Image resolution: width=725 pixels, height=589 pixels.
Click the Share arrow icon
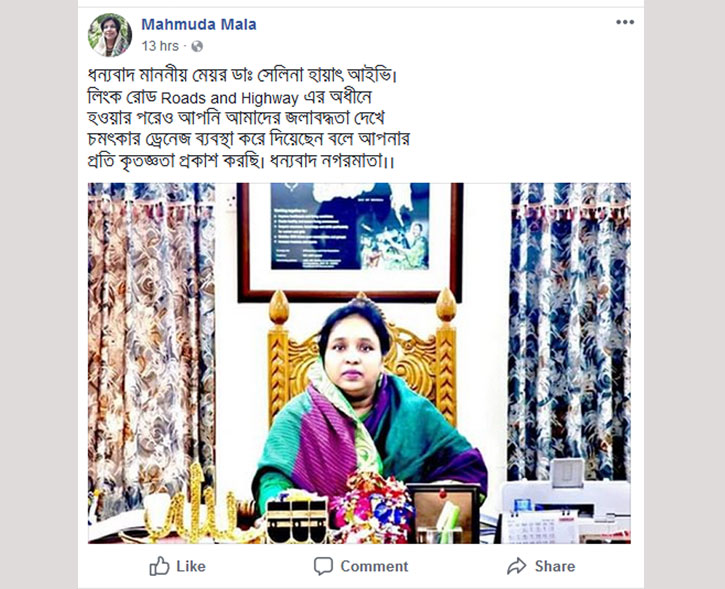coord(516,566)
